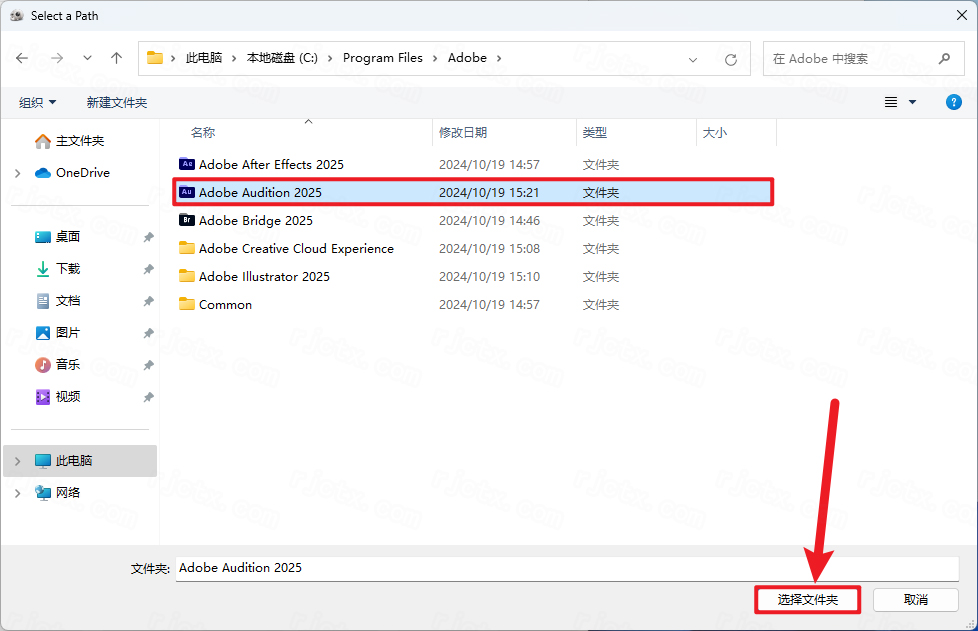
Task: Expand the 网络 item in the sidebar
Action: [18, 493]
